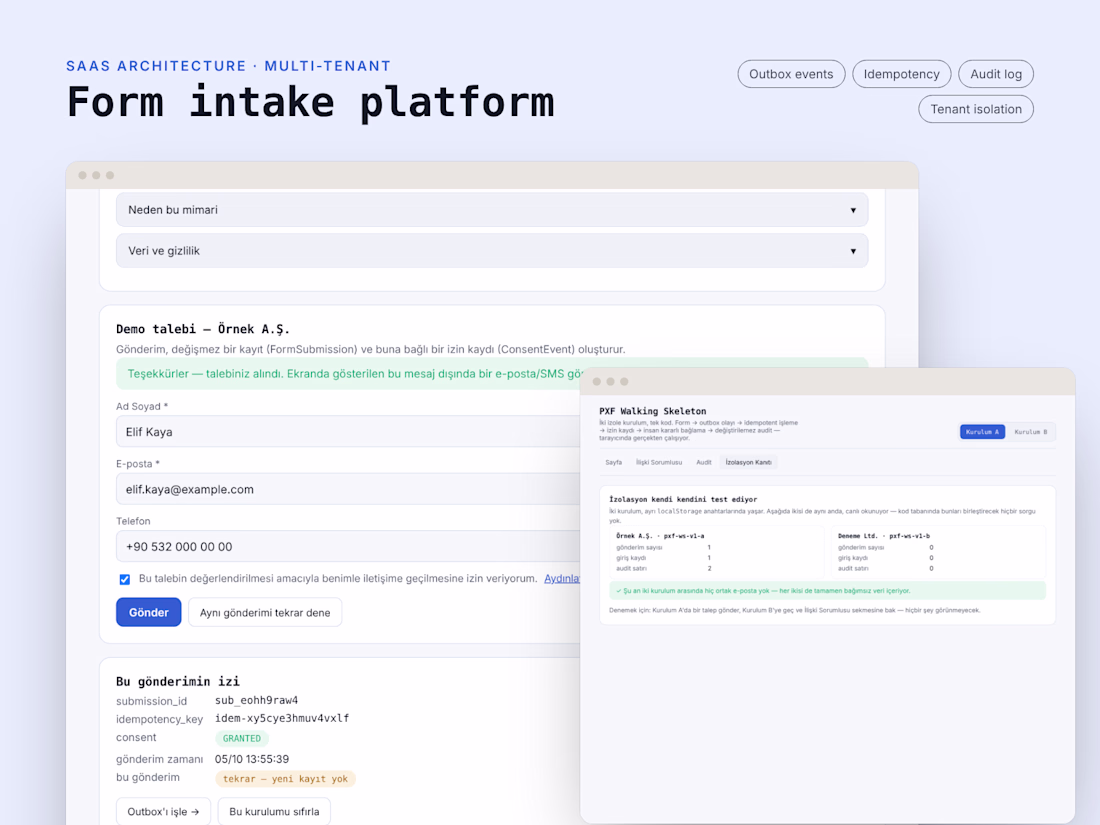Expand the "Neden bu mimari" section arrow
1100x825 pixels.
(x=853, y=210)
